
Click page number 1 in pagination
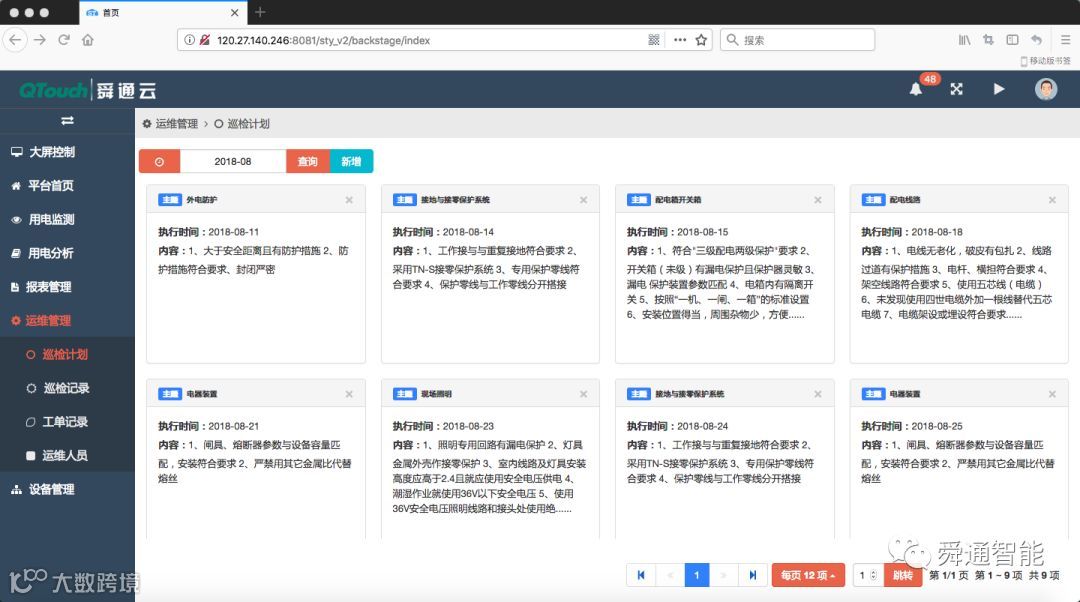coord(696,575)
